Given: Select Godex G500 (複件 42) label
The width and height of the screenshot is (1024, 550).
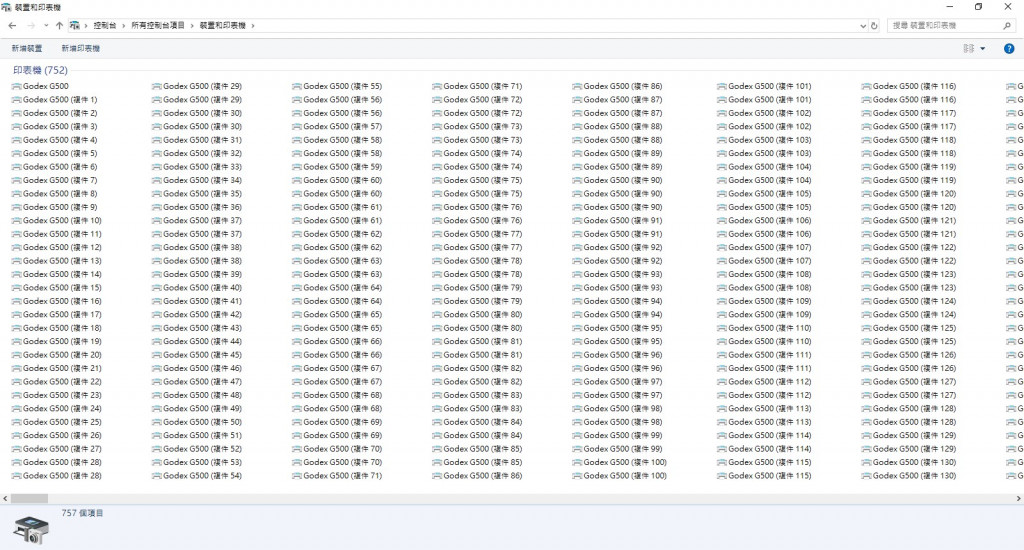Looking at the screenshot, I should tap(202, 315).
